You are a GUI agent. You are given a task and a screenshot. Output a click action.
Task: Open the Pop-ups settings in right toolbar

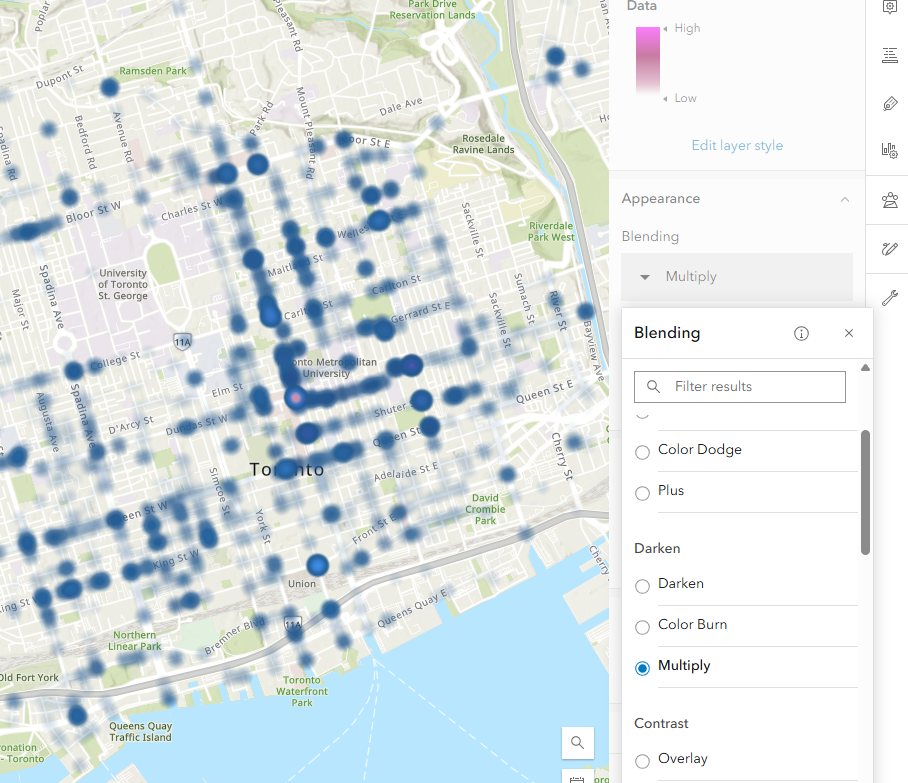[x=889, y=8]
